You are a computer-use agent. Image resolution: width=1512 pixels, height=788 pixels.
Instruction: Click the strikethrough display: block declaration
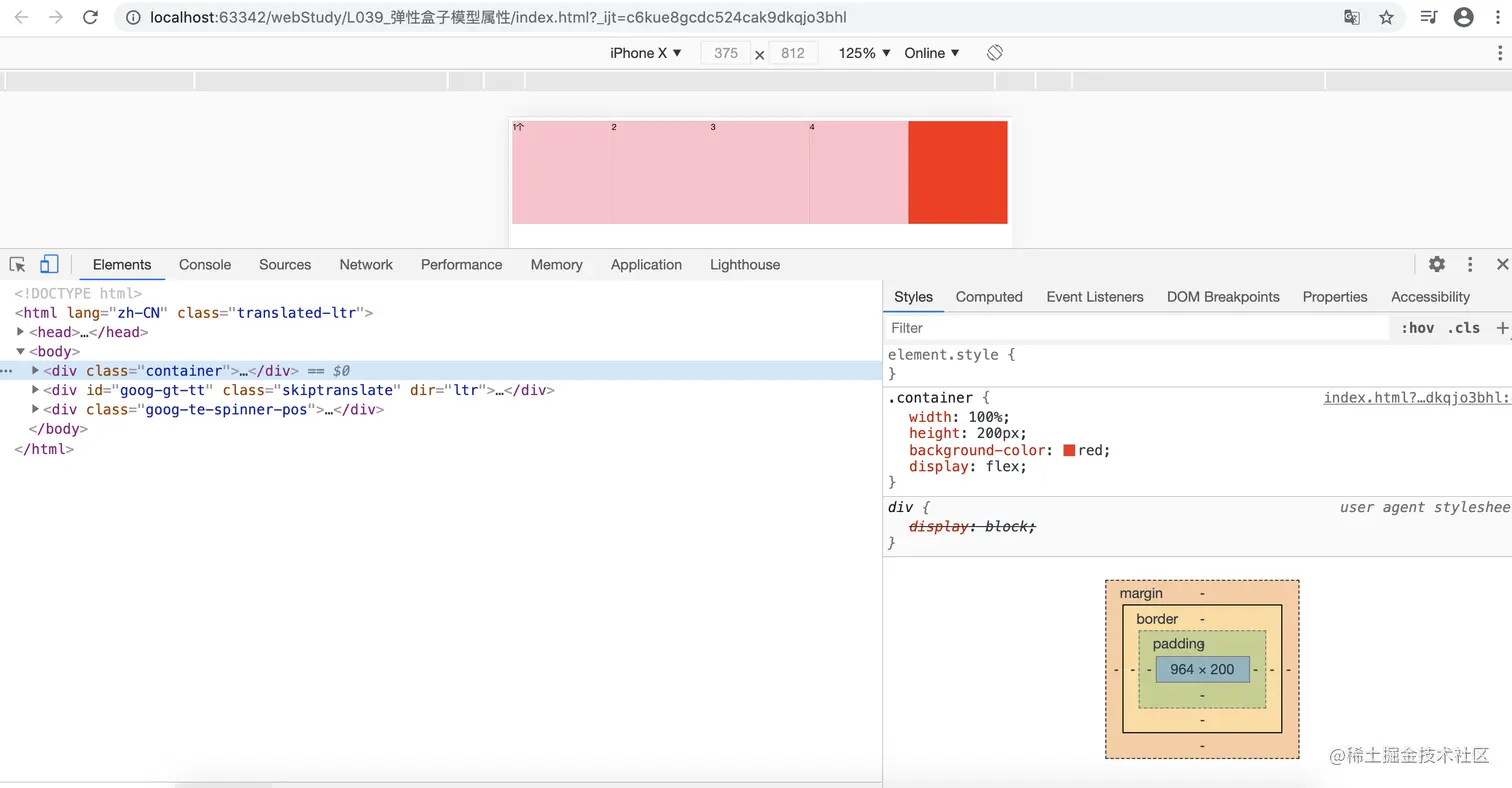(973, 526)
